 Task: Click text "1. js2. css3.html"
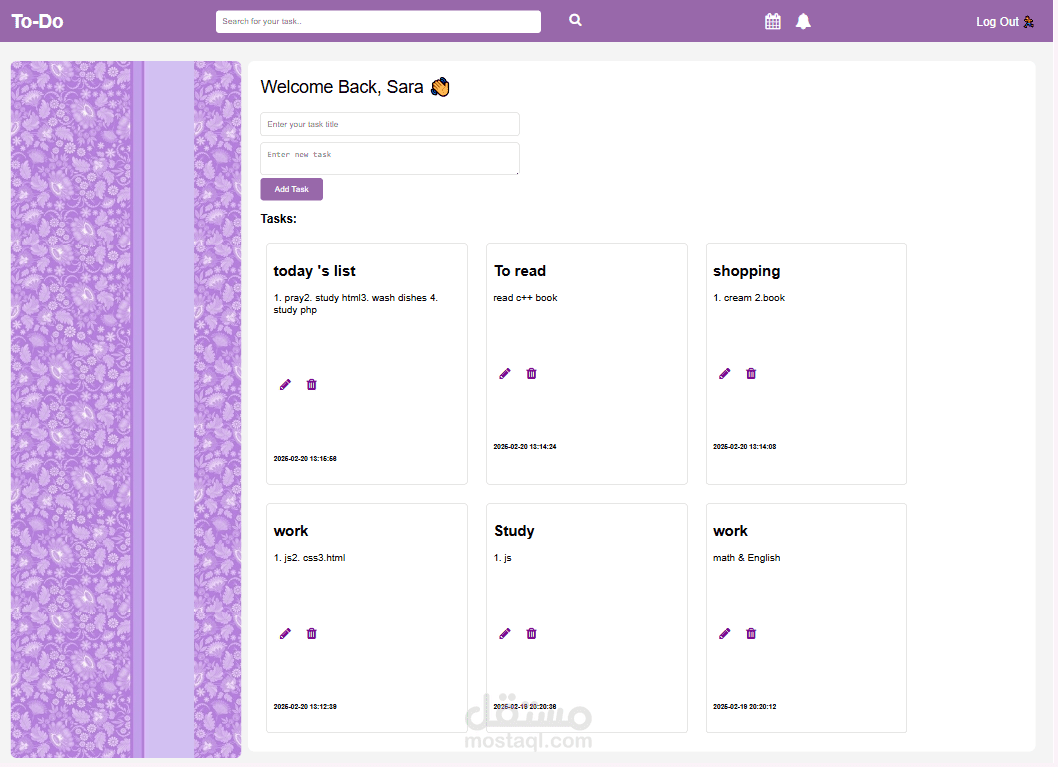pos(309,558)
